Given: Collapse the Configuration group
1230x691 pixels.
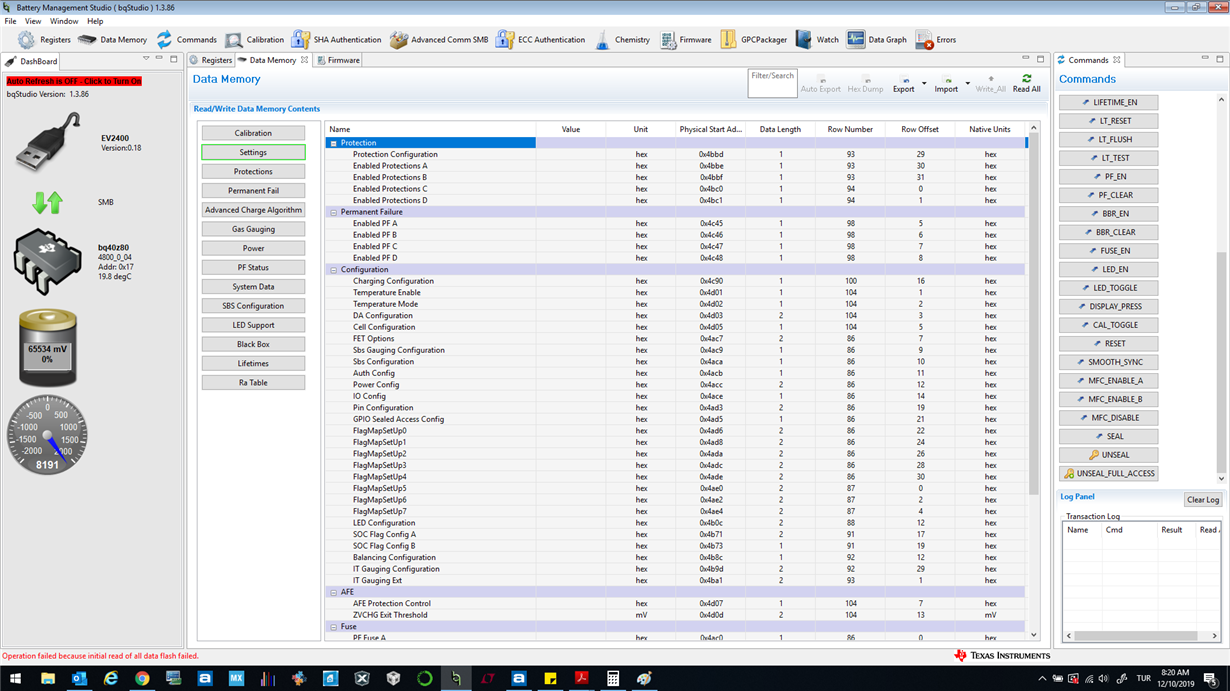Looking at the screenshot, I should pos(334,270).
